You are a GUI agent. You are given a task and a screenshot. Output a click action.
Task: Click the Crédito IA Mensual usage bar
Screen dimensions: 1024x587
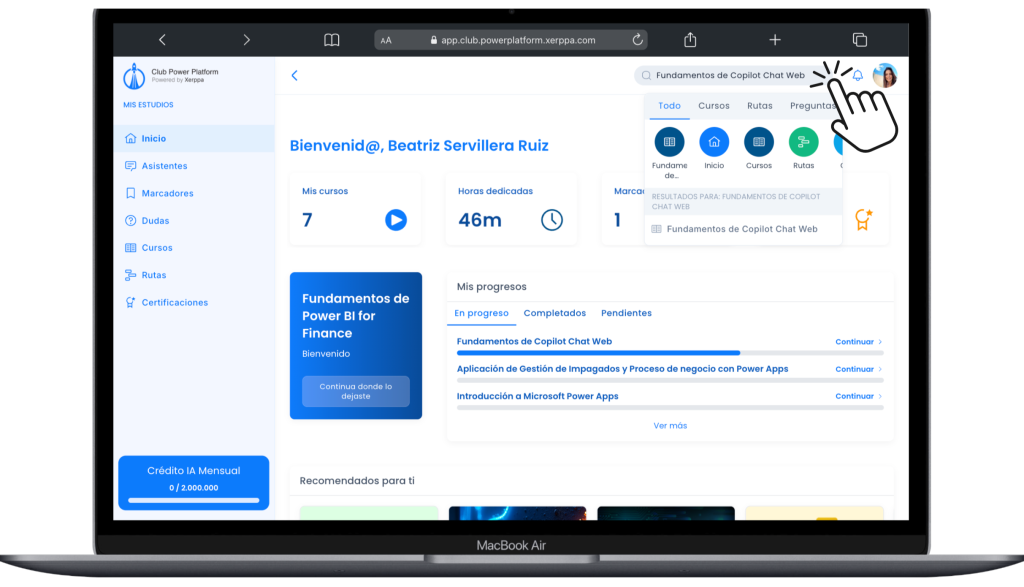(194, 501)
